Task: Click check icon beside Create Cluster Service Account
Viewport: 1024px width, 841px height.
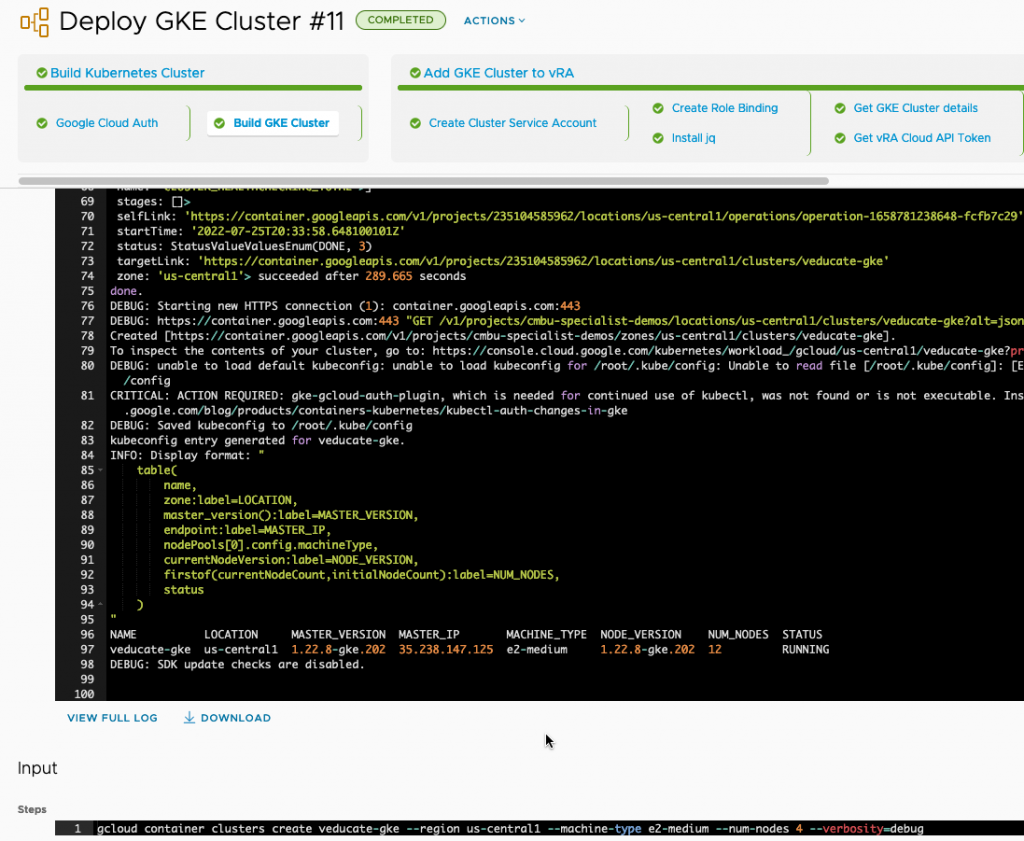Action: [415, 123]
